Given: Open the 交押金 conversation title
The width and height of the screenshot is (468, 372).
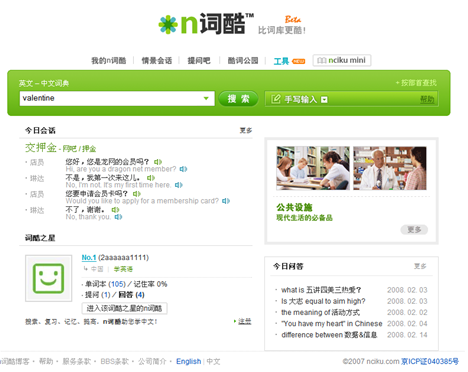Looking at the screenshot, I should (41, 147).
